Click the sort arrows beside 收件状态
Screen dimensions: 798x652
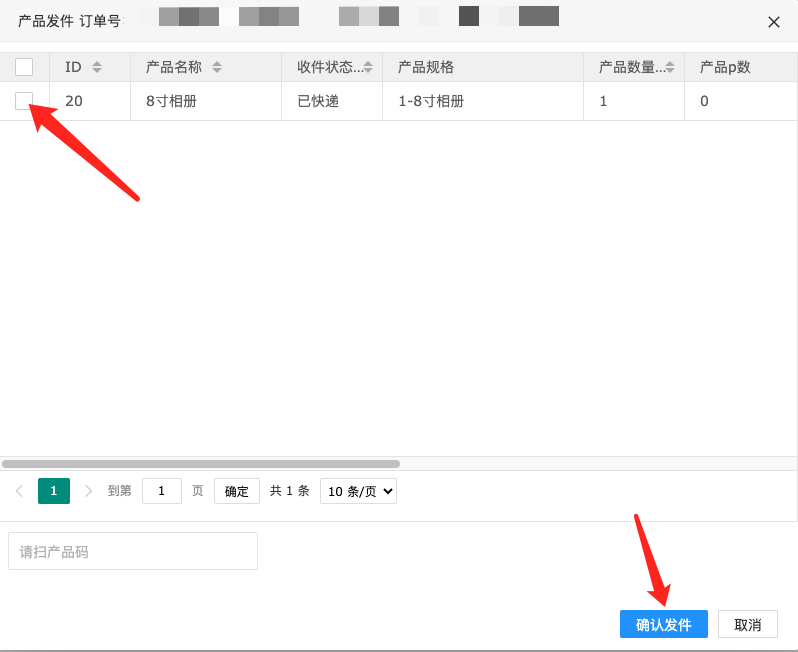(x=368, y=67)
